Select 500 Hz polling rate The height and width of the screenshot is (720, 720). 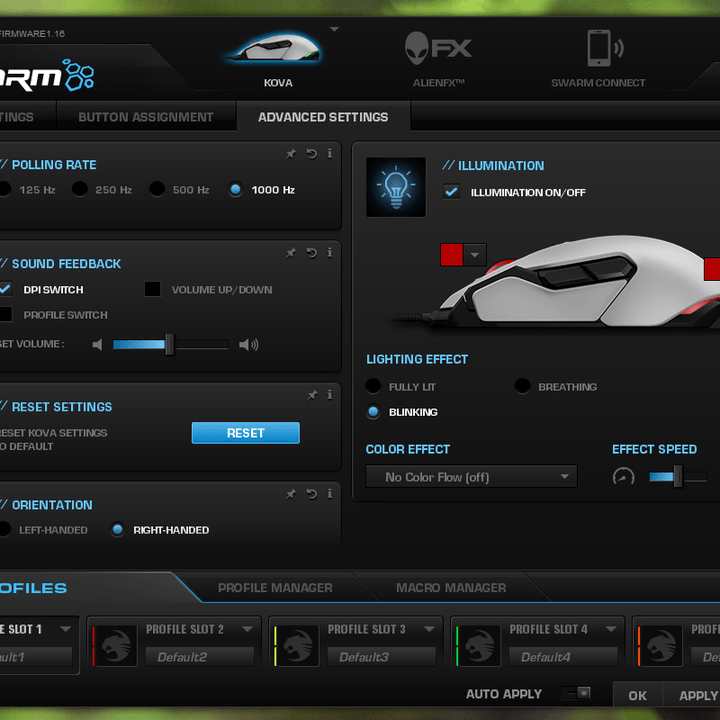(157, 189)
